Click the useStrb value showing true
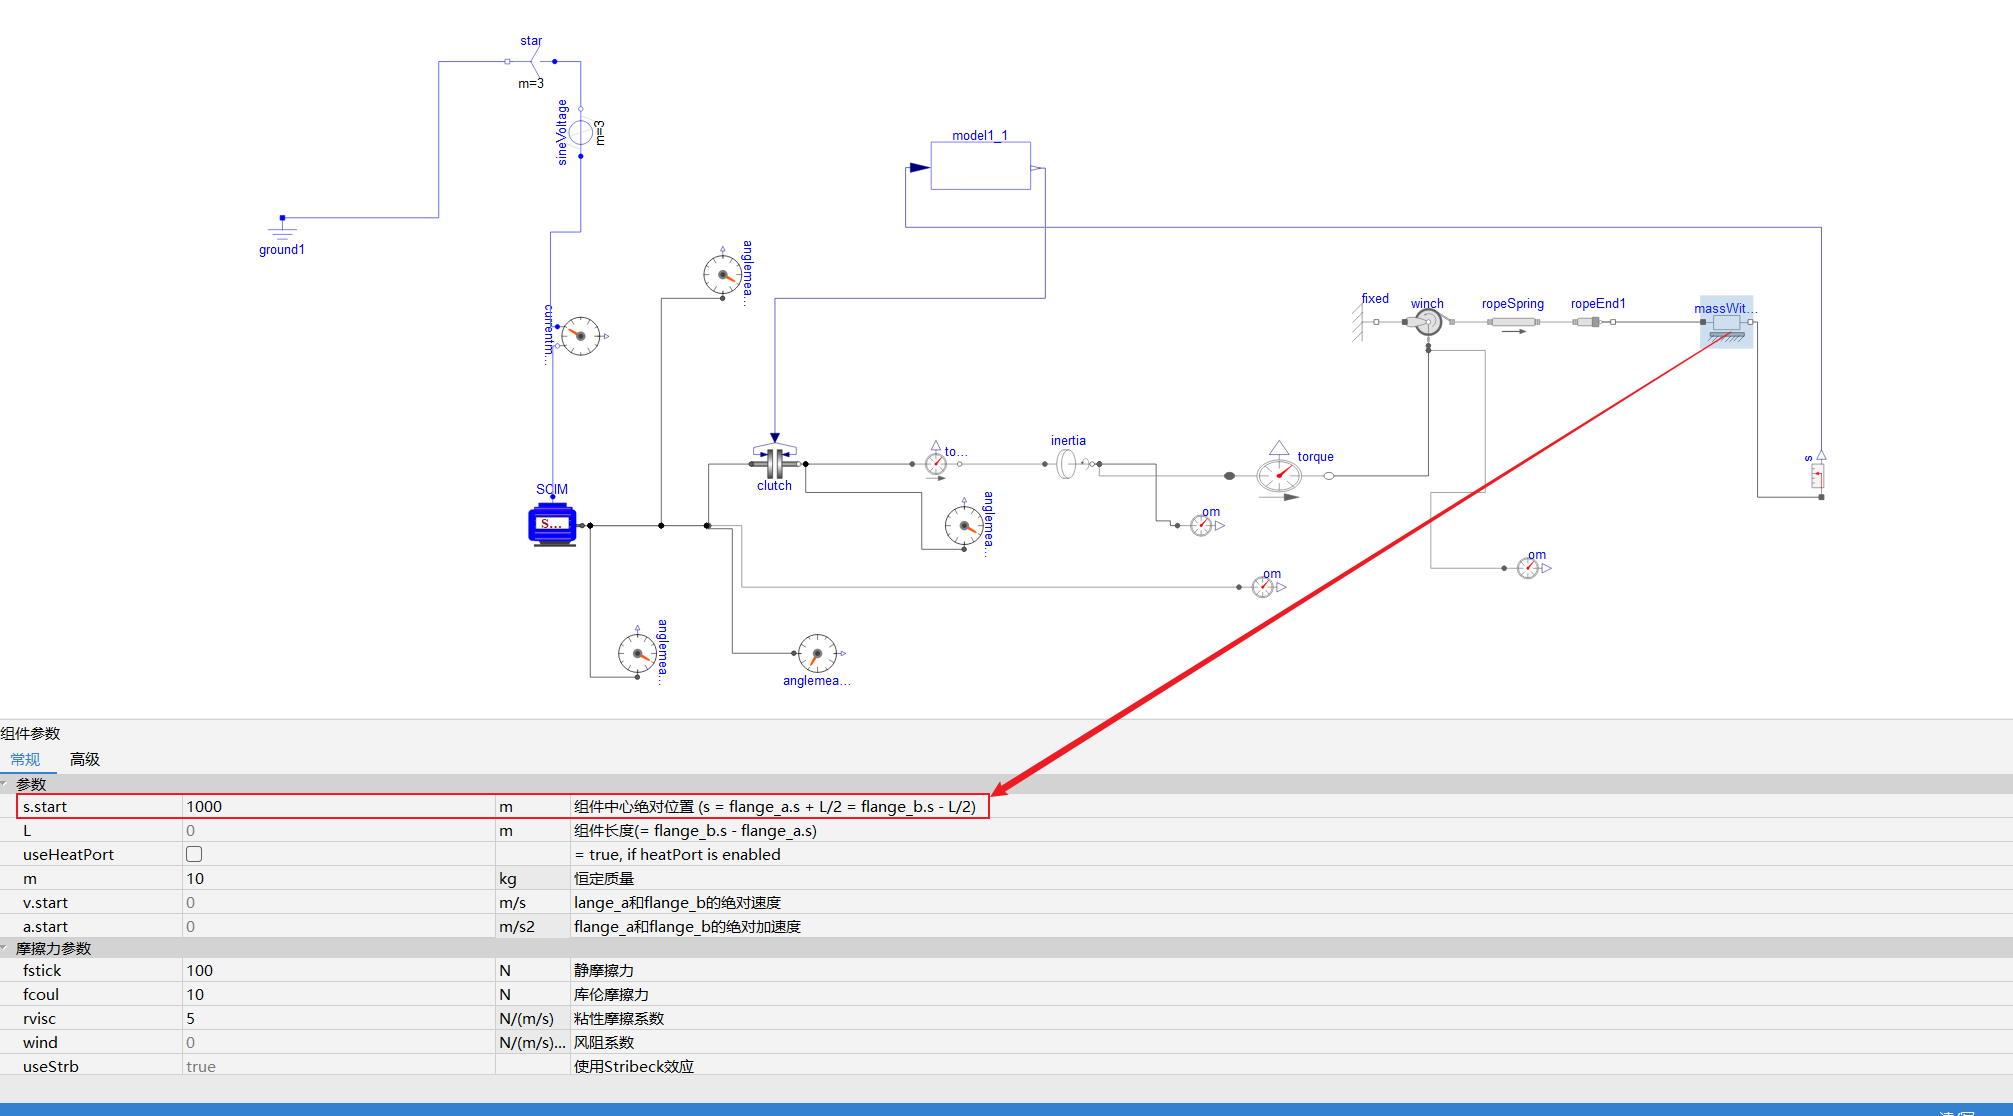Image resolution: width=2013 pixels, height=1116 pixels. point(338,1066)
